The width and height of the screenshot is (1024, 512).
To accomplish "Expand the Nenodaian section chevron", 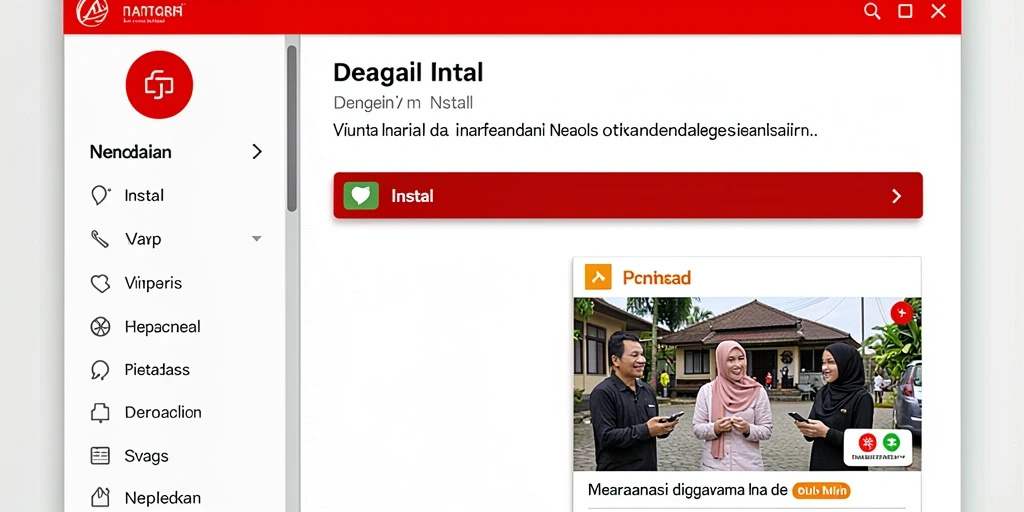I will coord(257,152).
